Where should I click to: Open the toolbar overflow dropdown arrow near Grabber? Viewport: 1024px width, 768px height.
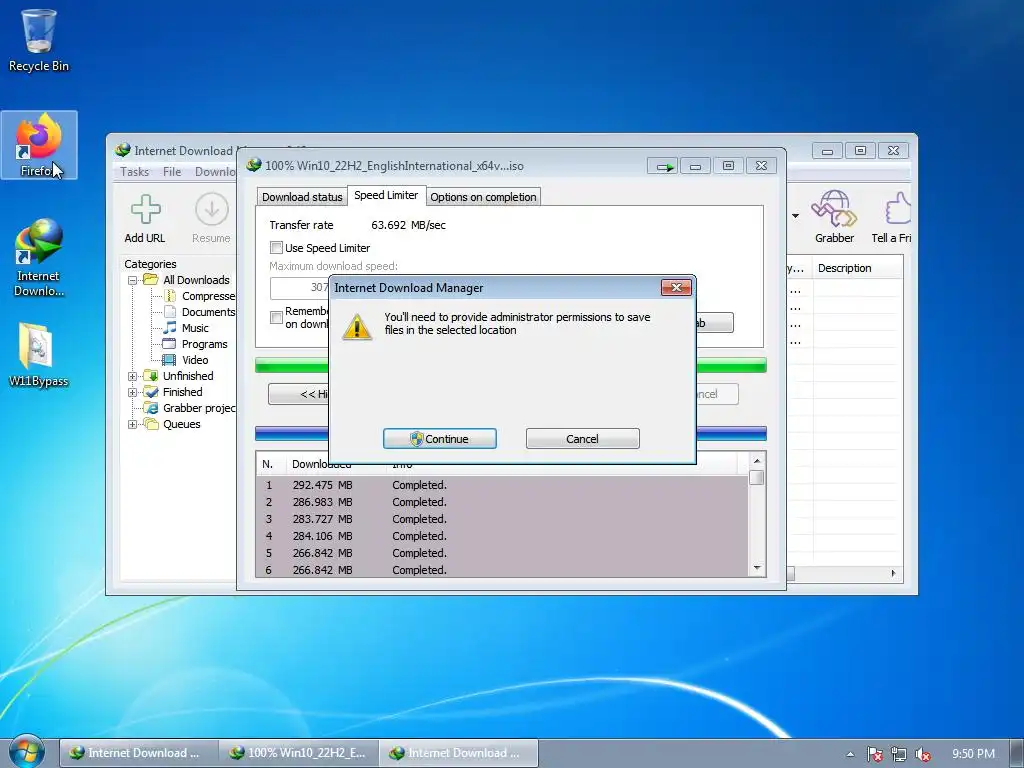[795, 216]
